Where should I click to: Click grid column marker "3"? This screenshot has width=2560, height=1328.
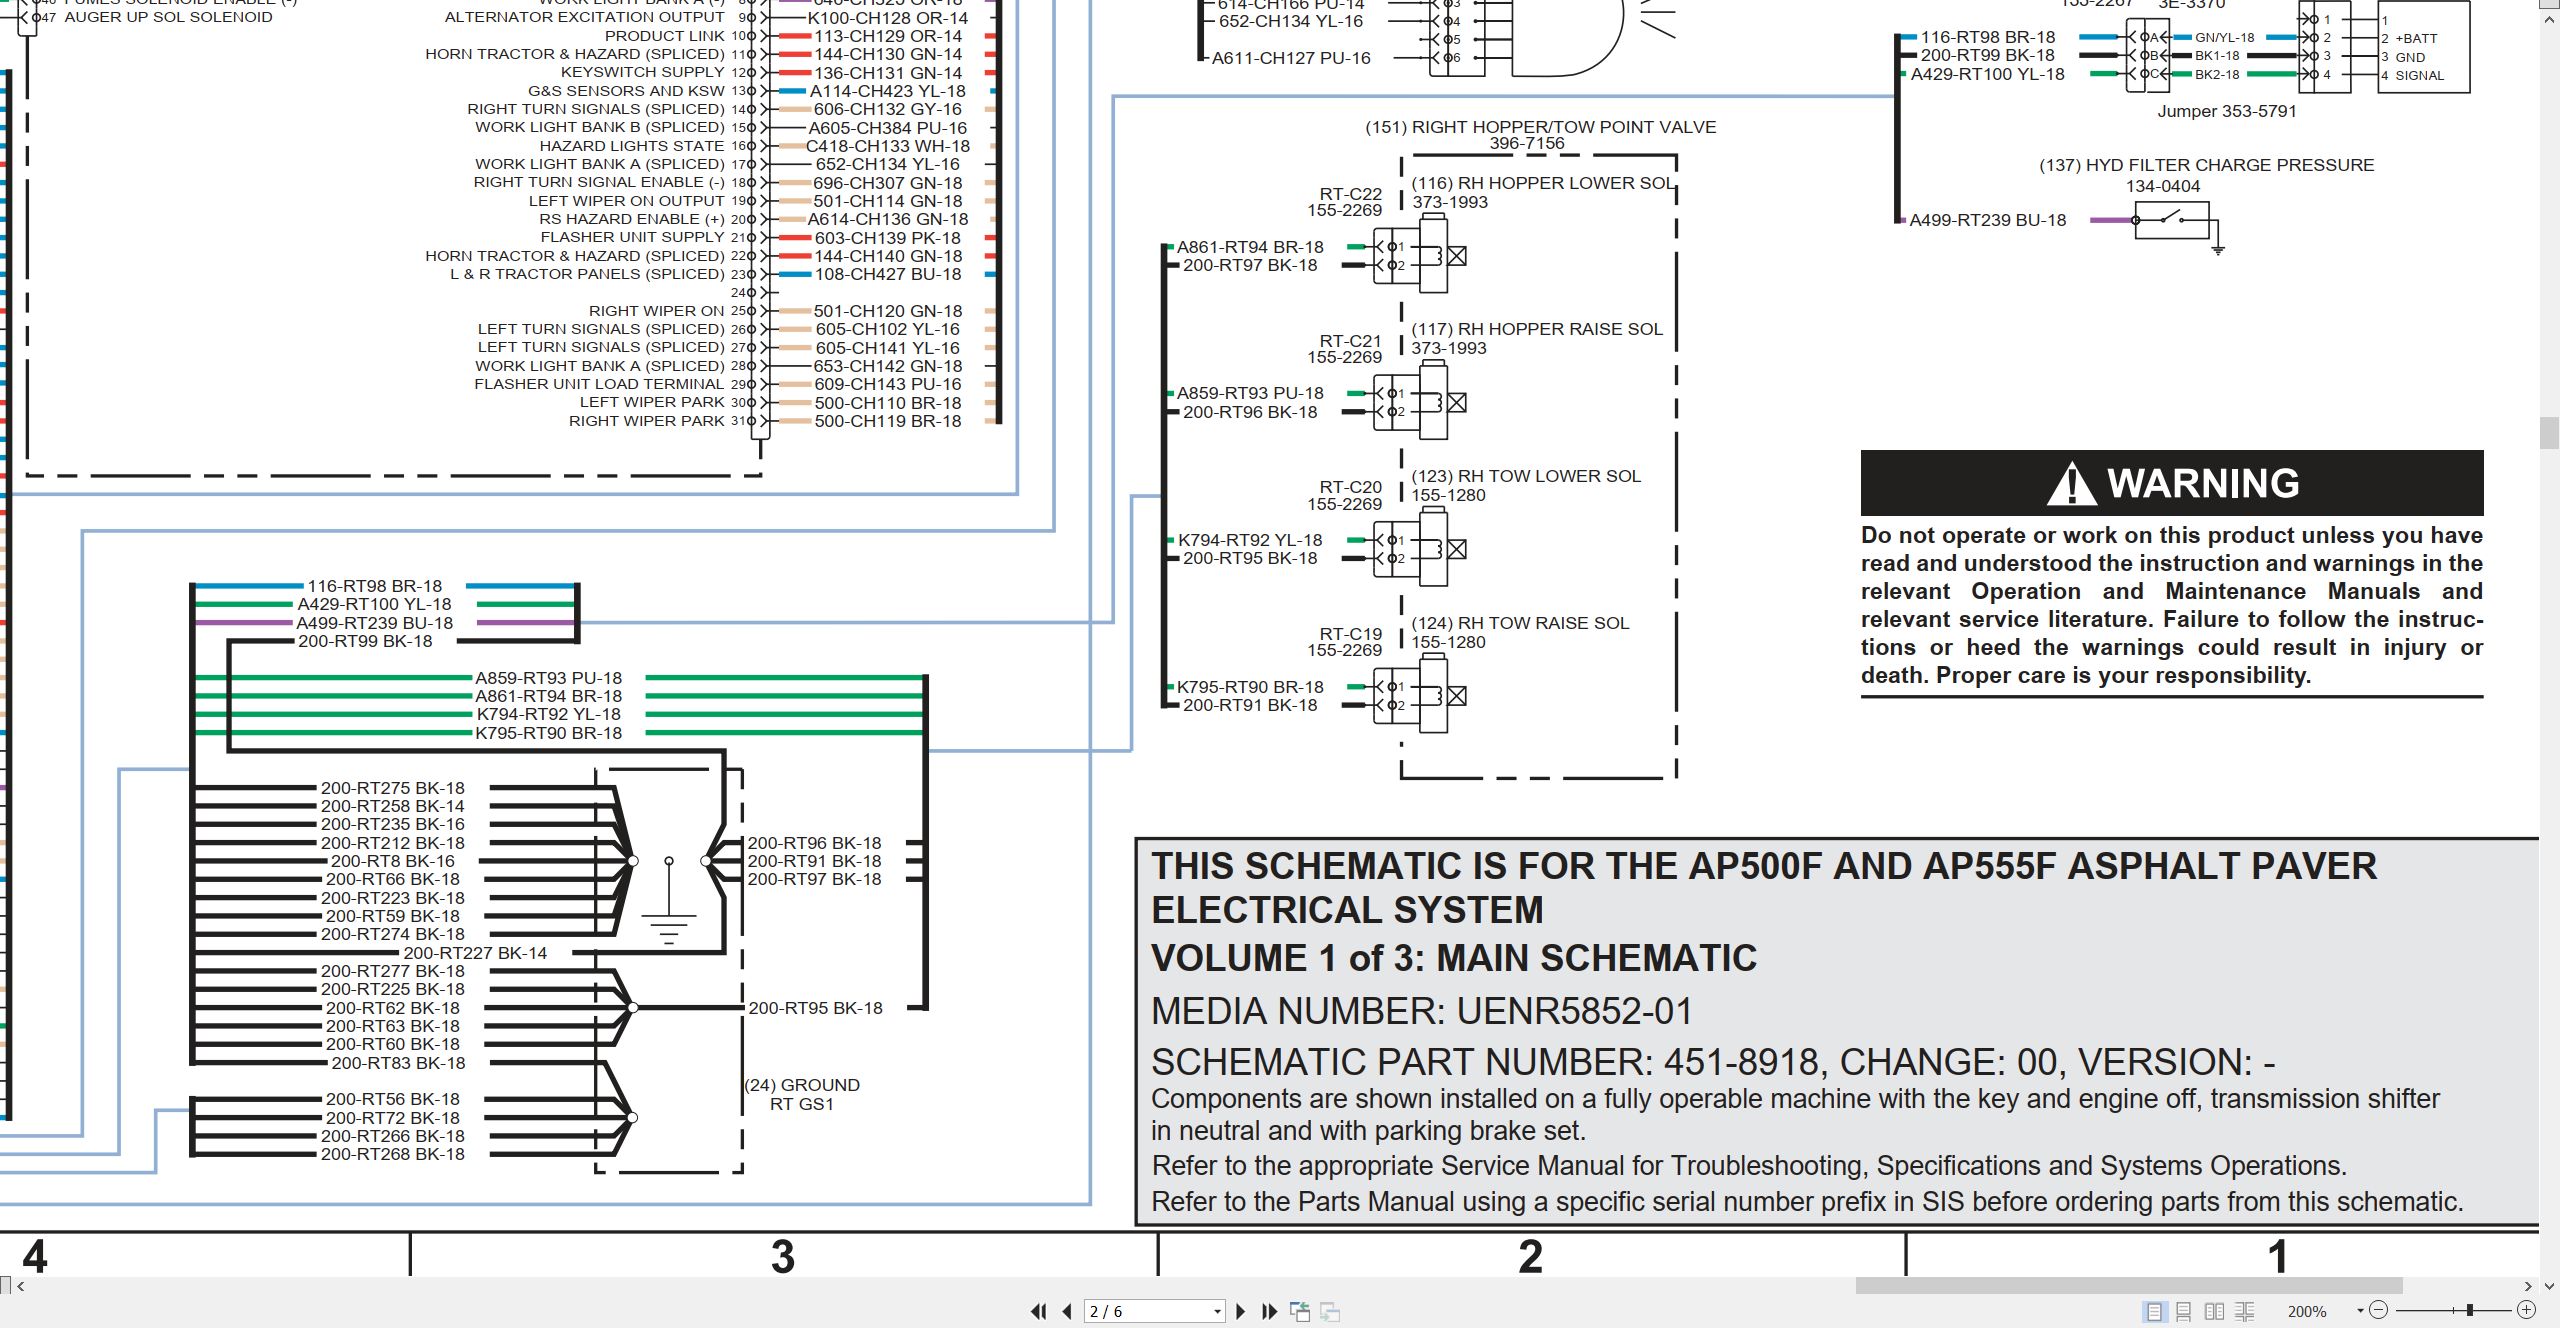783,1256
